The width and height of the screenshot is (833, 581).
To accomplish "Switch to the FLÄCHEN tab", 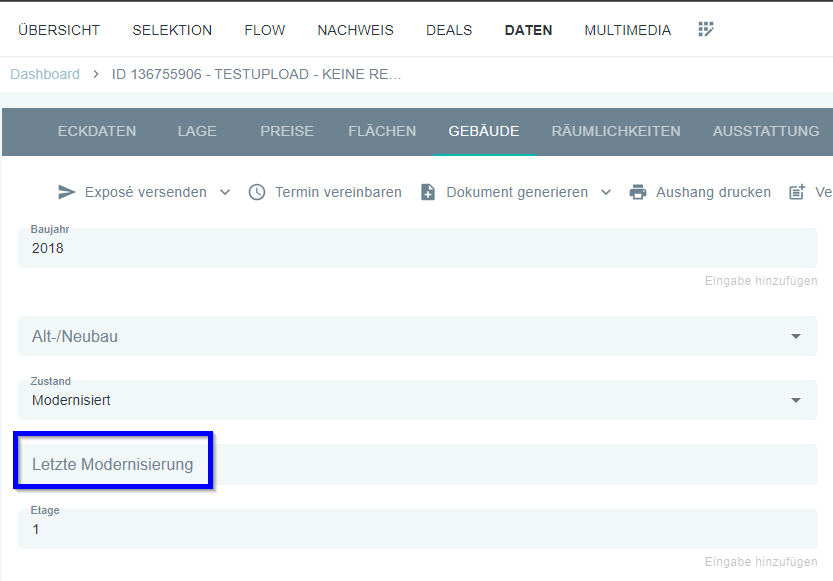I will click(382, 131).
